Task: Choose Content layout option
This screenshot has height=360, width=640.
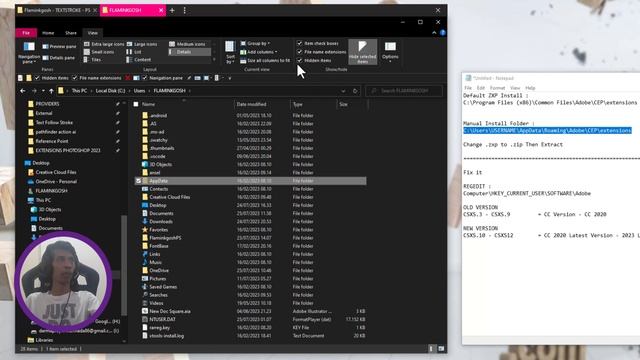Action: coord(139,60)
